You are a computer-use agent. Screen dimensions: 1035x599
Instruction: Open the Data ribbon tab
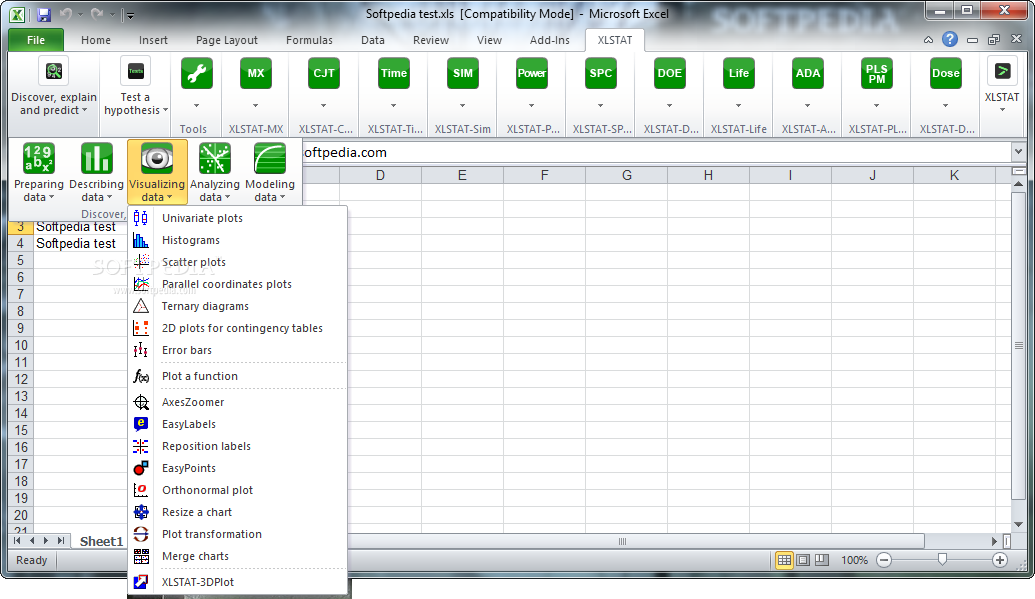(372, 40)
